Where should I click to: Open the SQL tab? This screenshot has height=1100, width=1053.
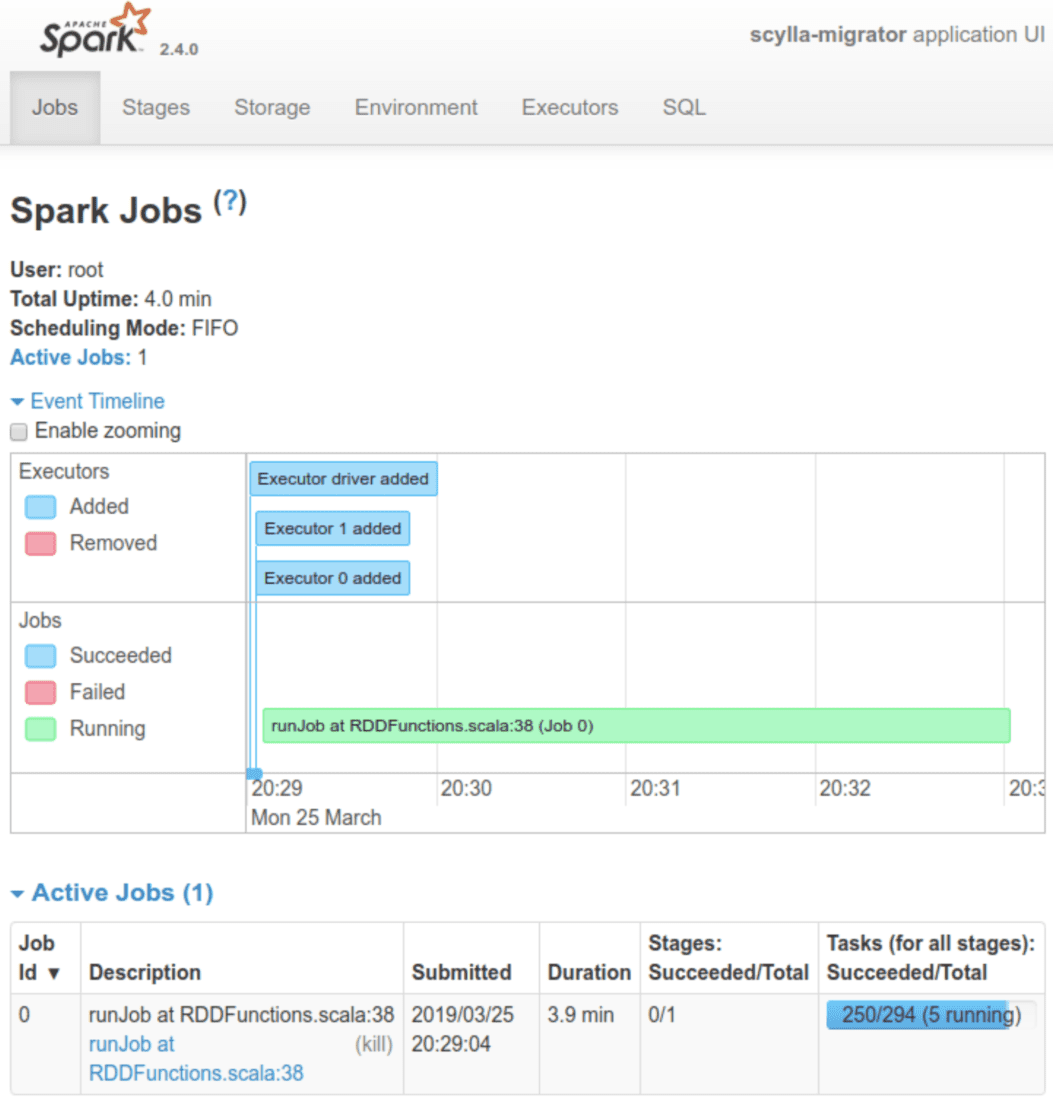(x=683, y=107)
